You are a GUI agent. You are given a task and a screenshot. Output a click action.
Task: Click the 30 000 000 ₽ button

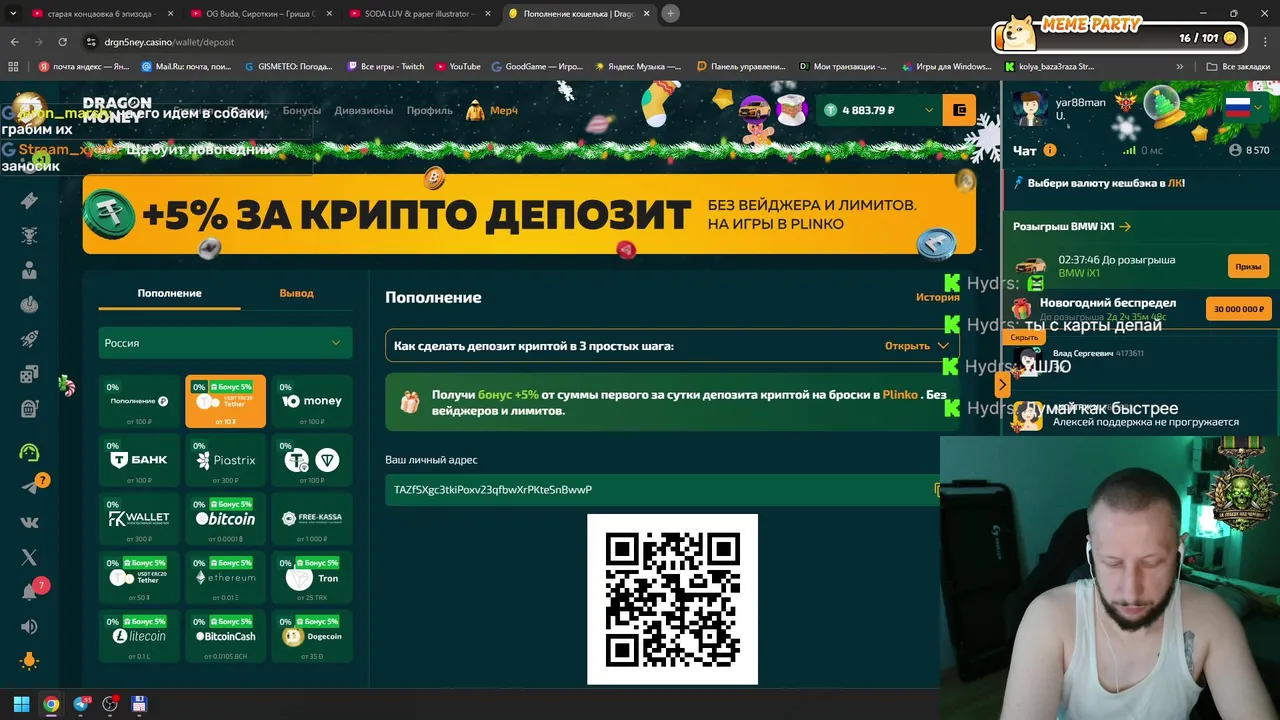[x=1239, y=309]
